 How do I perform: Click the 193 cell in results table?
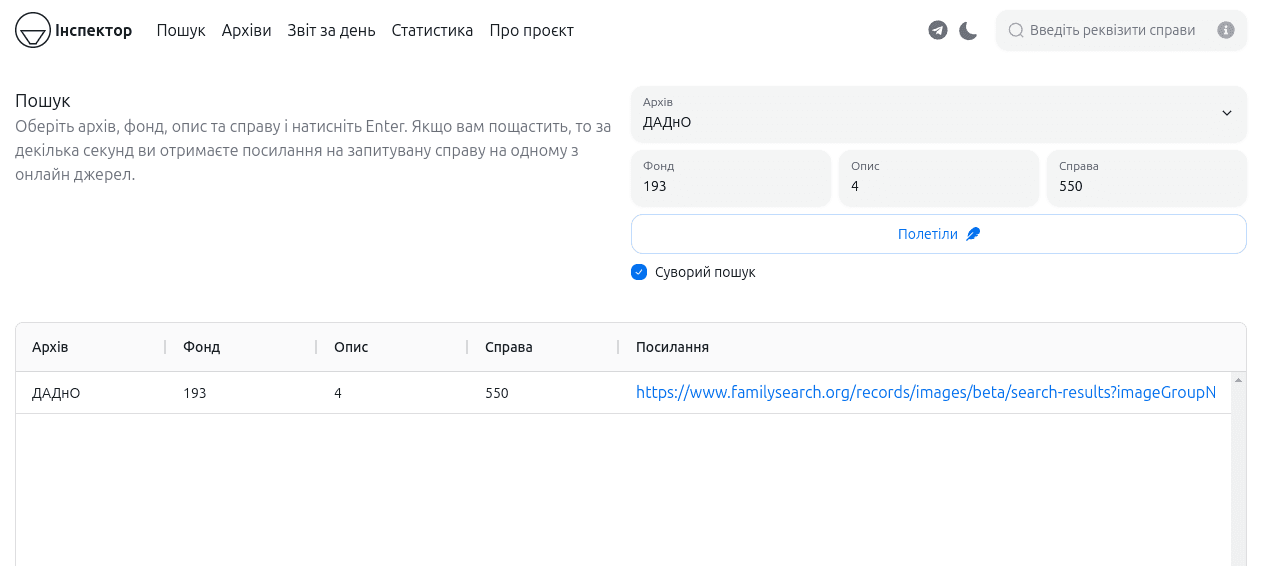(195, 393)
